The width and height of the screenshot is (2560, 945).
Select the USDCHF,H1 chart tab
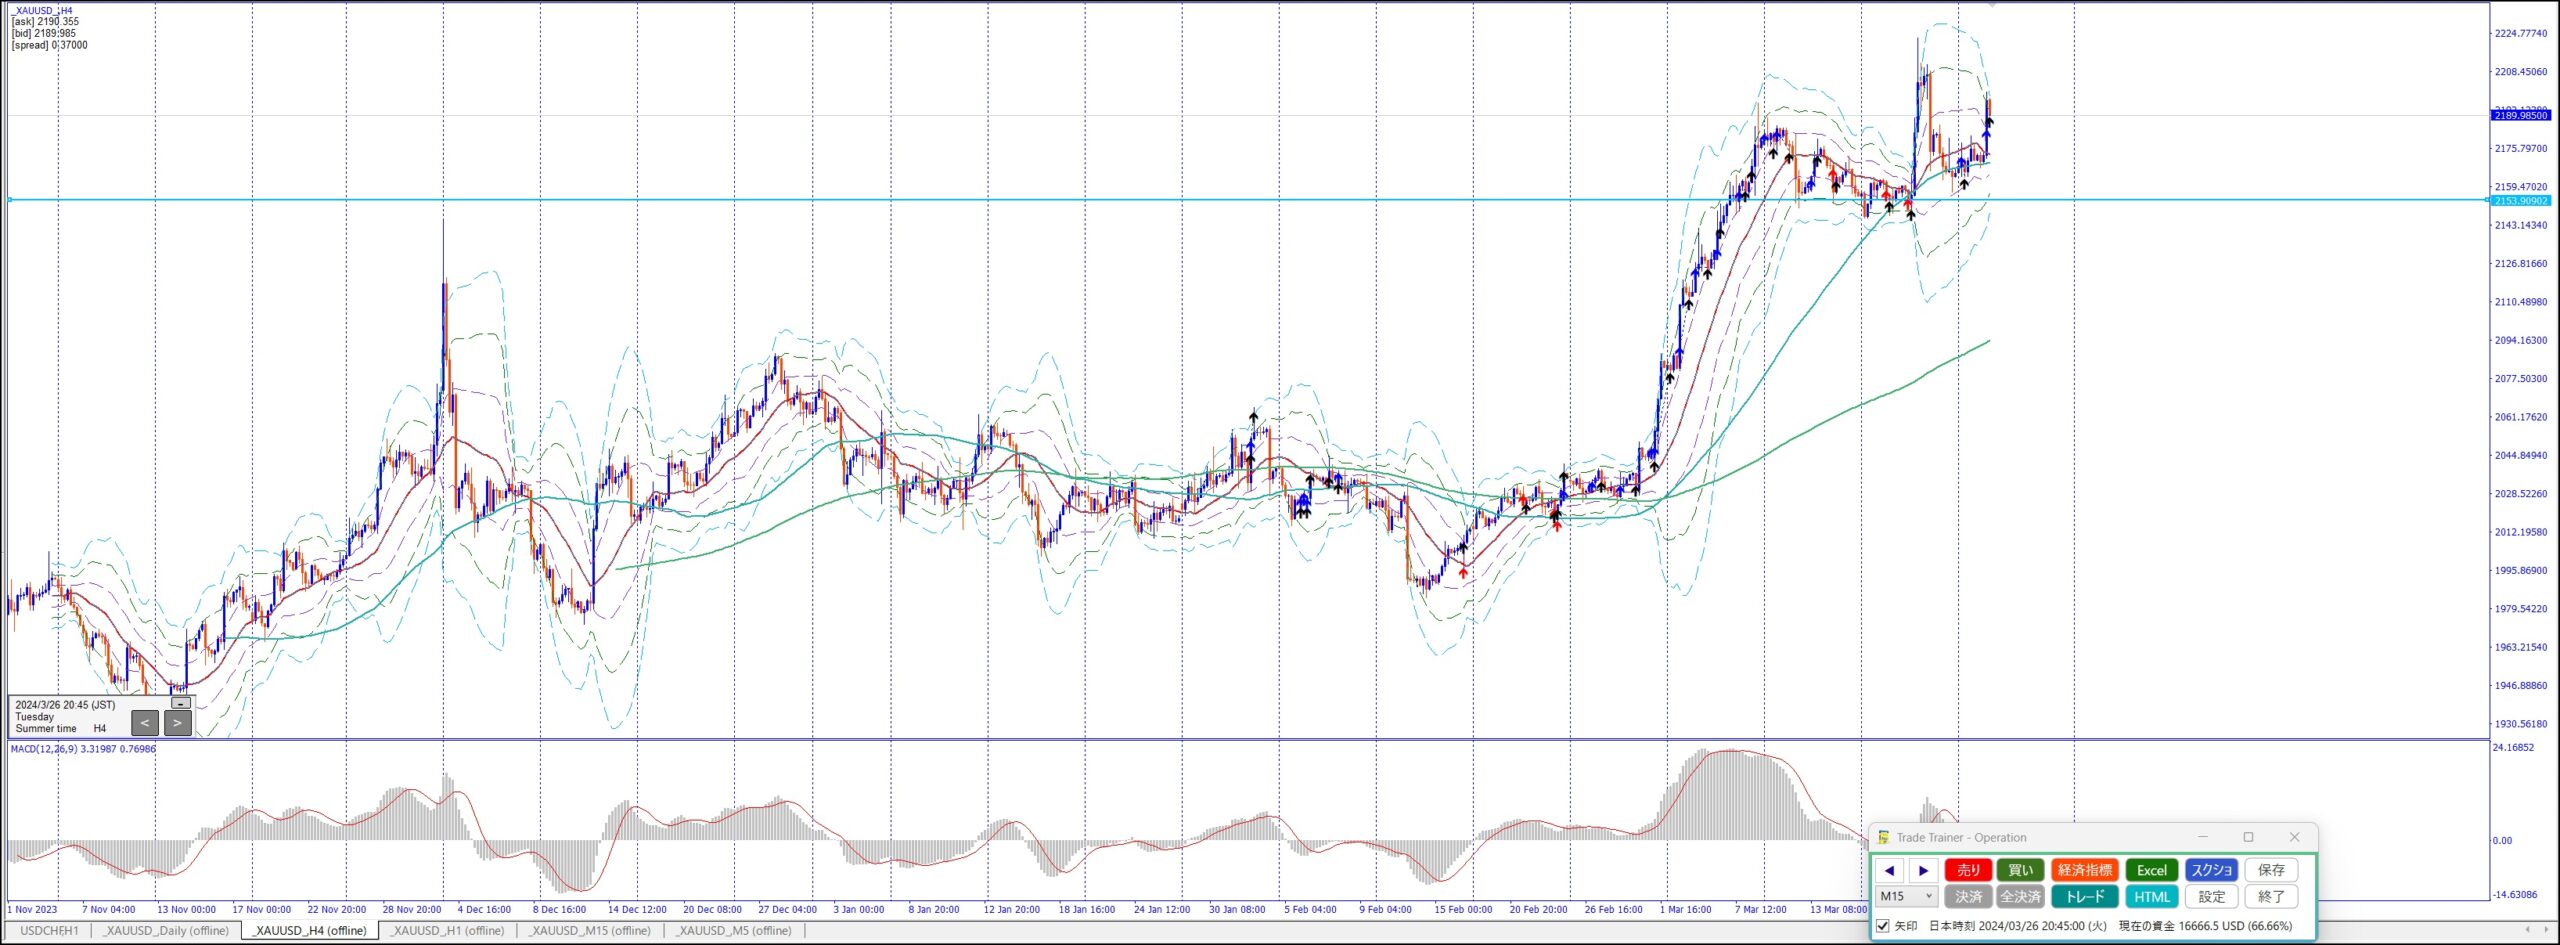(49, 930)
